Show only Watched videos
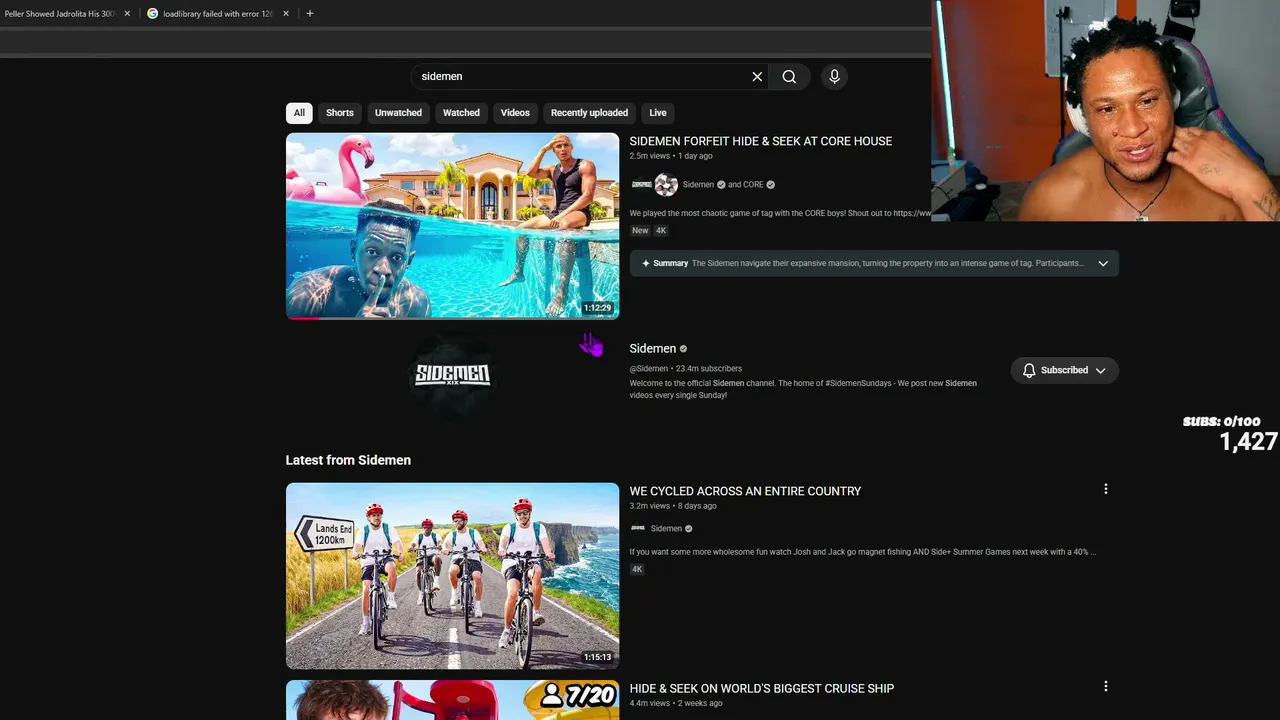This screenshot has width=1280, height=720. click(461, 113)
